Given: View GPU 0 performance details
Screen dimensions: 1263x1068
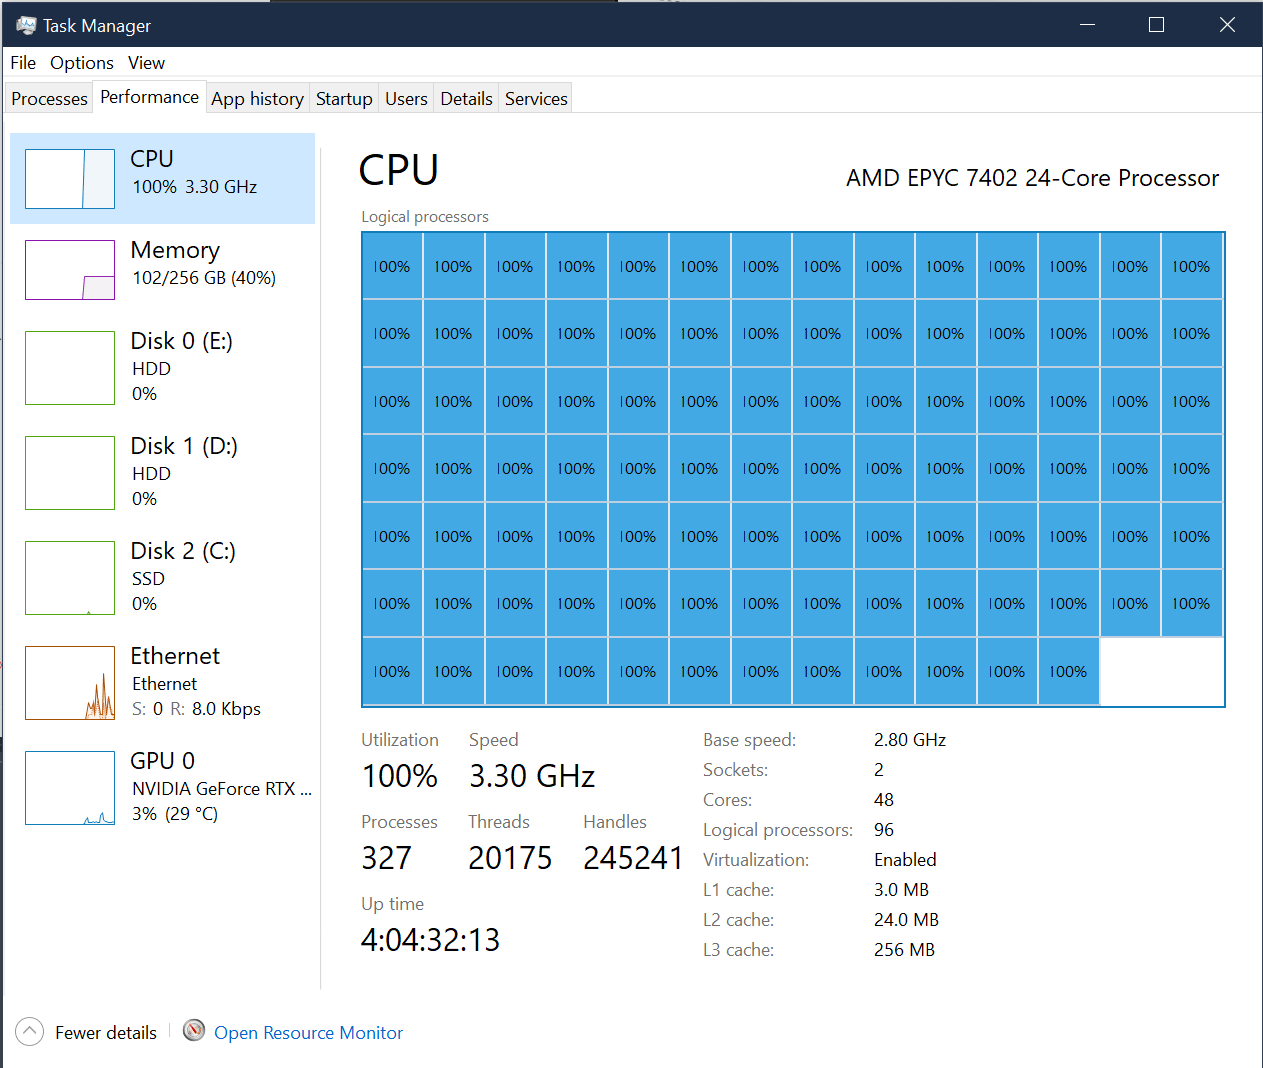Looking at the screenshot, I should coord(160,786).
